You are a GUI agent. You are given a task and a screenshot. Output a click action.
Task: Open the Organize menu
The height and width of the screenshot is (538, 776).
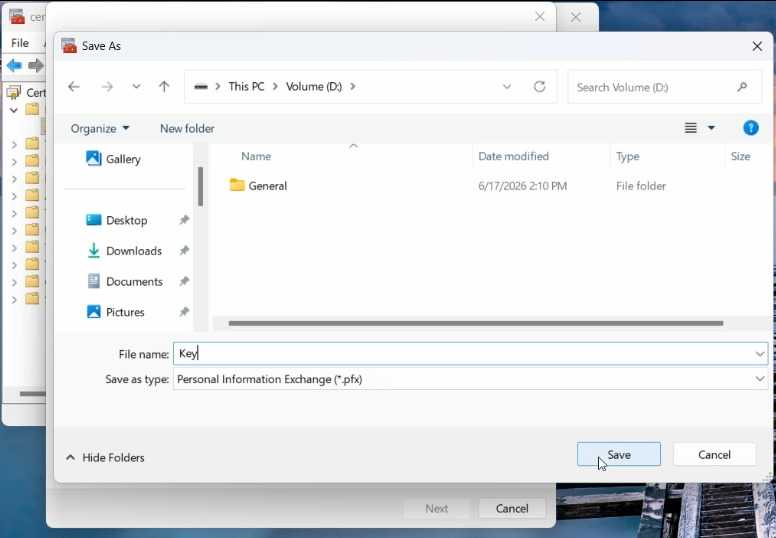click(100, 129)
